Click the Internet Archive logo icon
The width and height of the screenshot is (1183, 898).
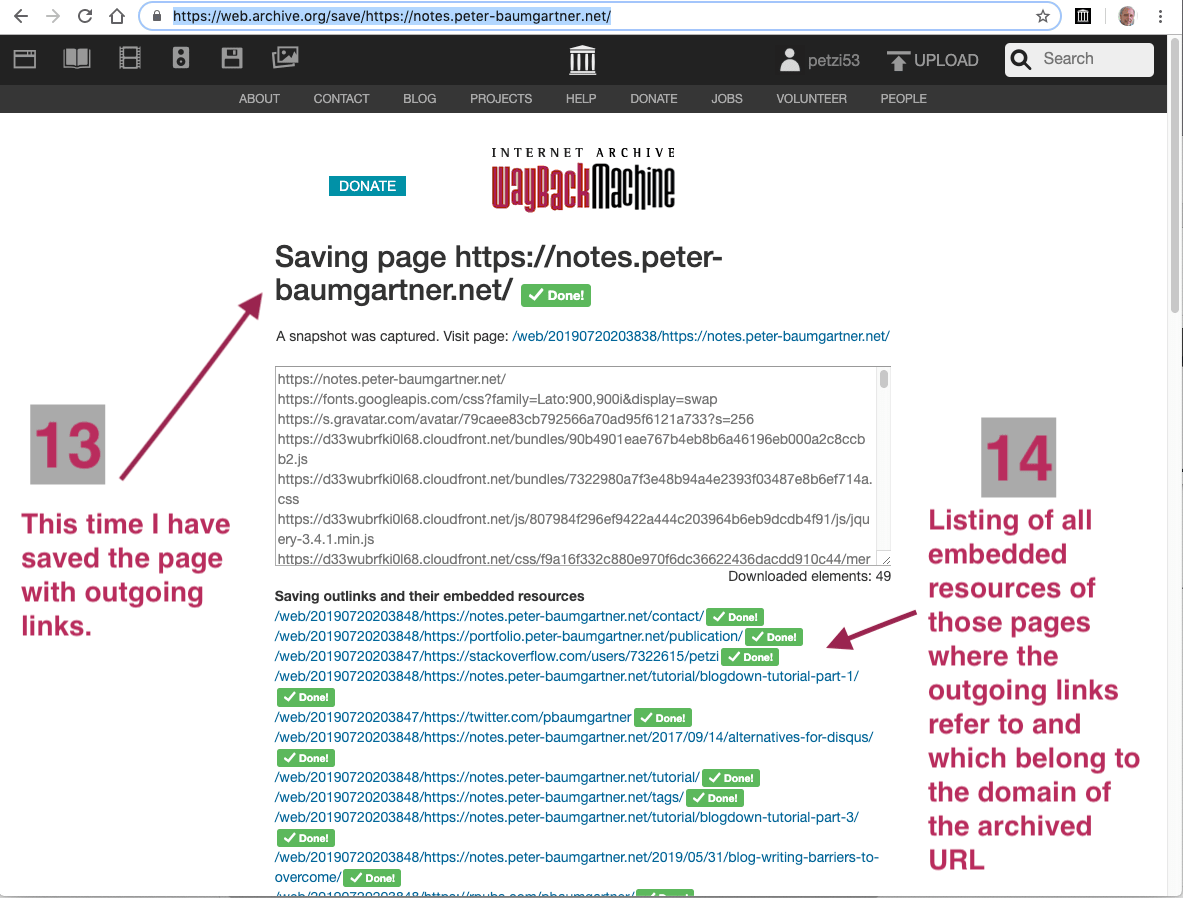[x=582, y=60]
